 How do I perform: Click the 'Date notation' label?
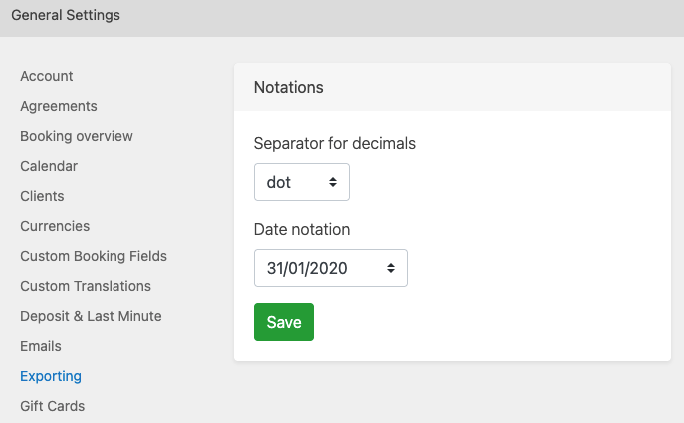[x=302, y=229]
